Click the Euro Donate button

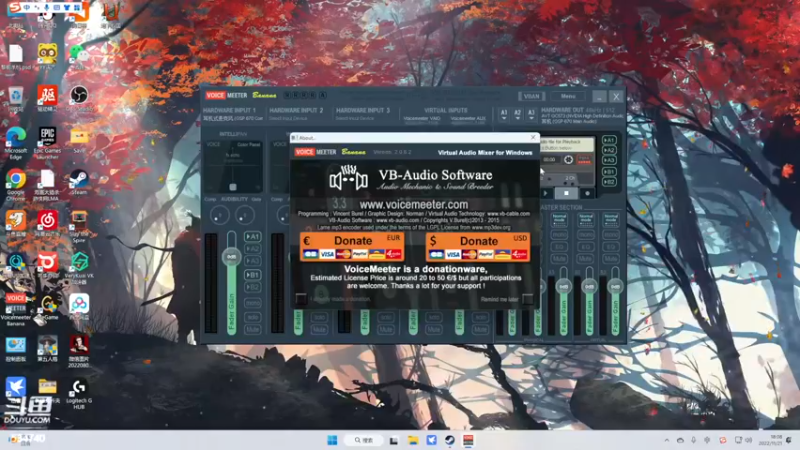352,247
